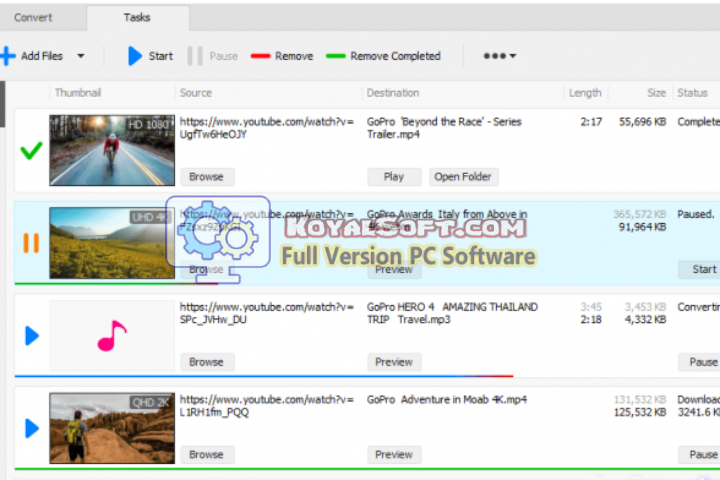Image resolution: width=720 pixels, height=480 pixels.
Task: Click green checkmark of completed GoPro task
Action: click(31, 150)
